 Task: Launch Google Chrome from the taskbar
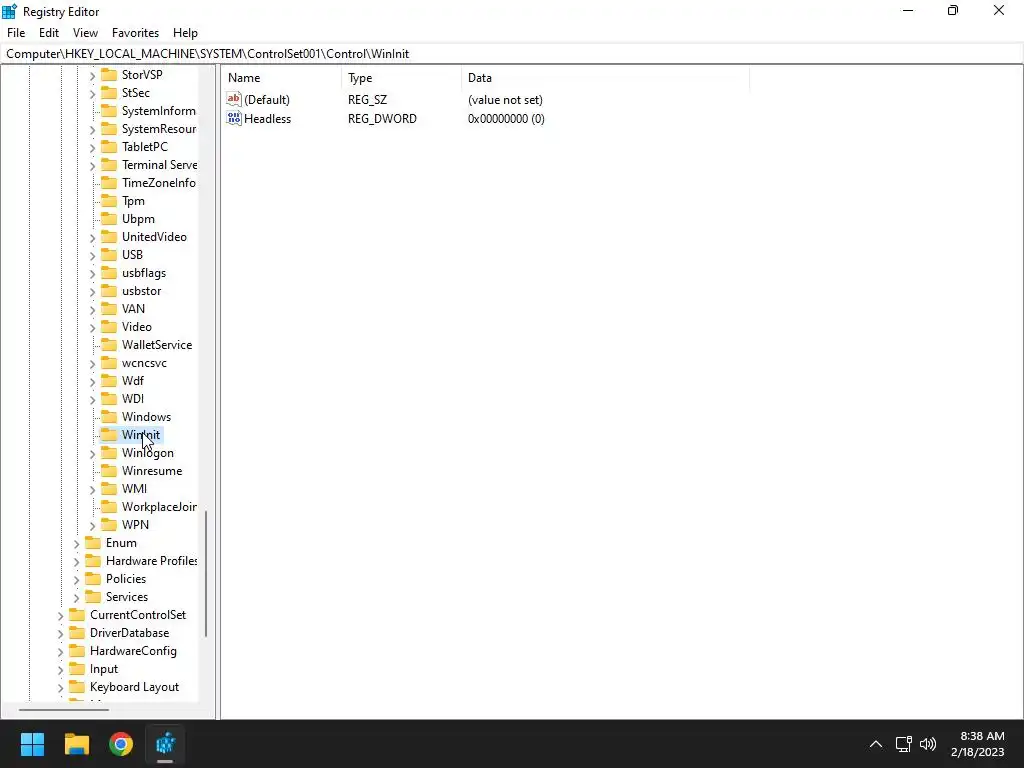[x=121, y=744]
